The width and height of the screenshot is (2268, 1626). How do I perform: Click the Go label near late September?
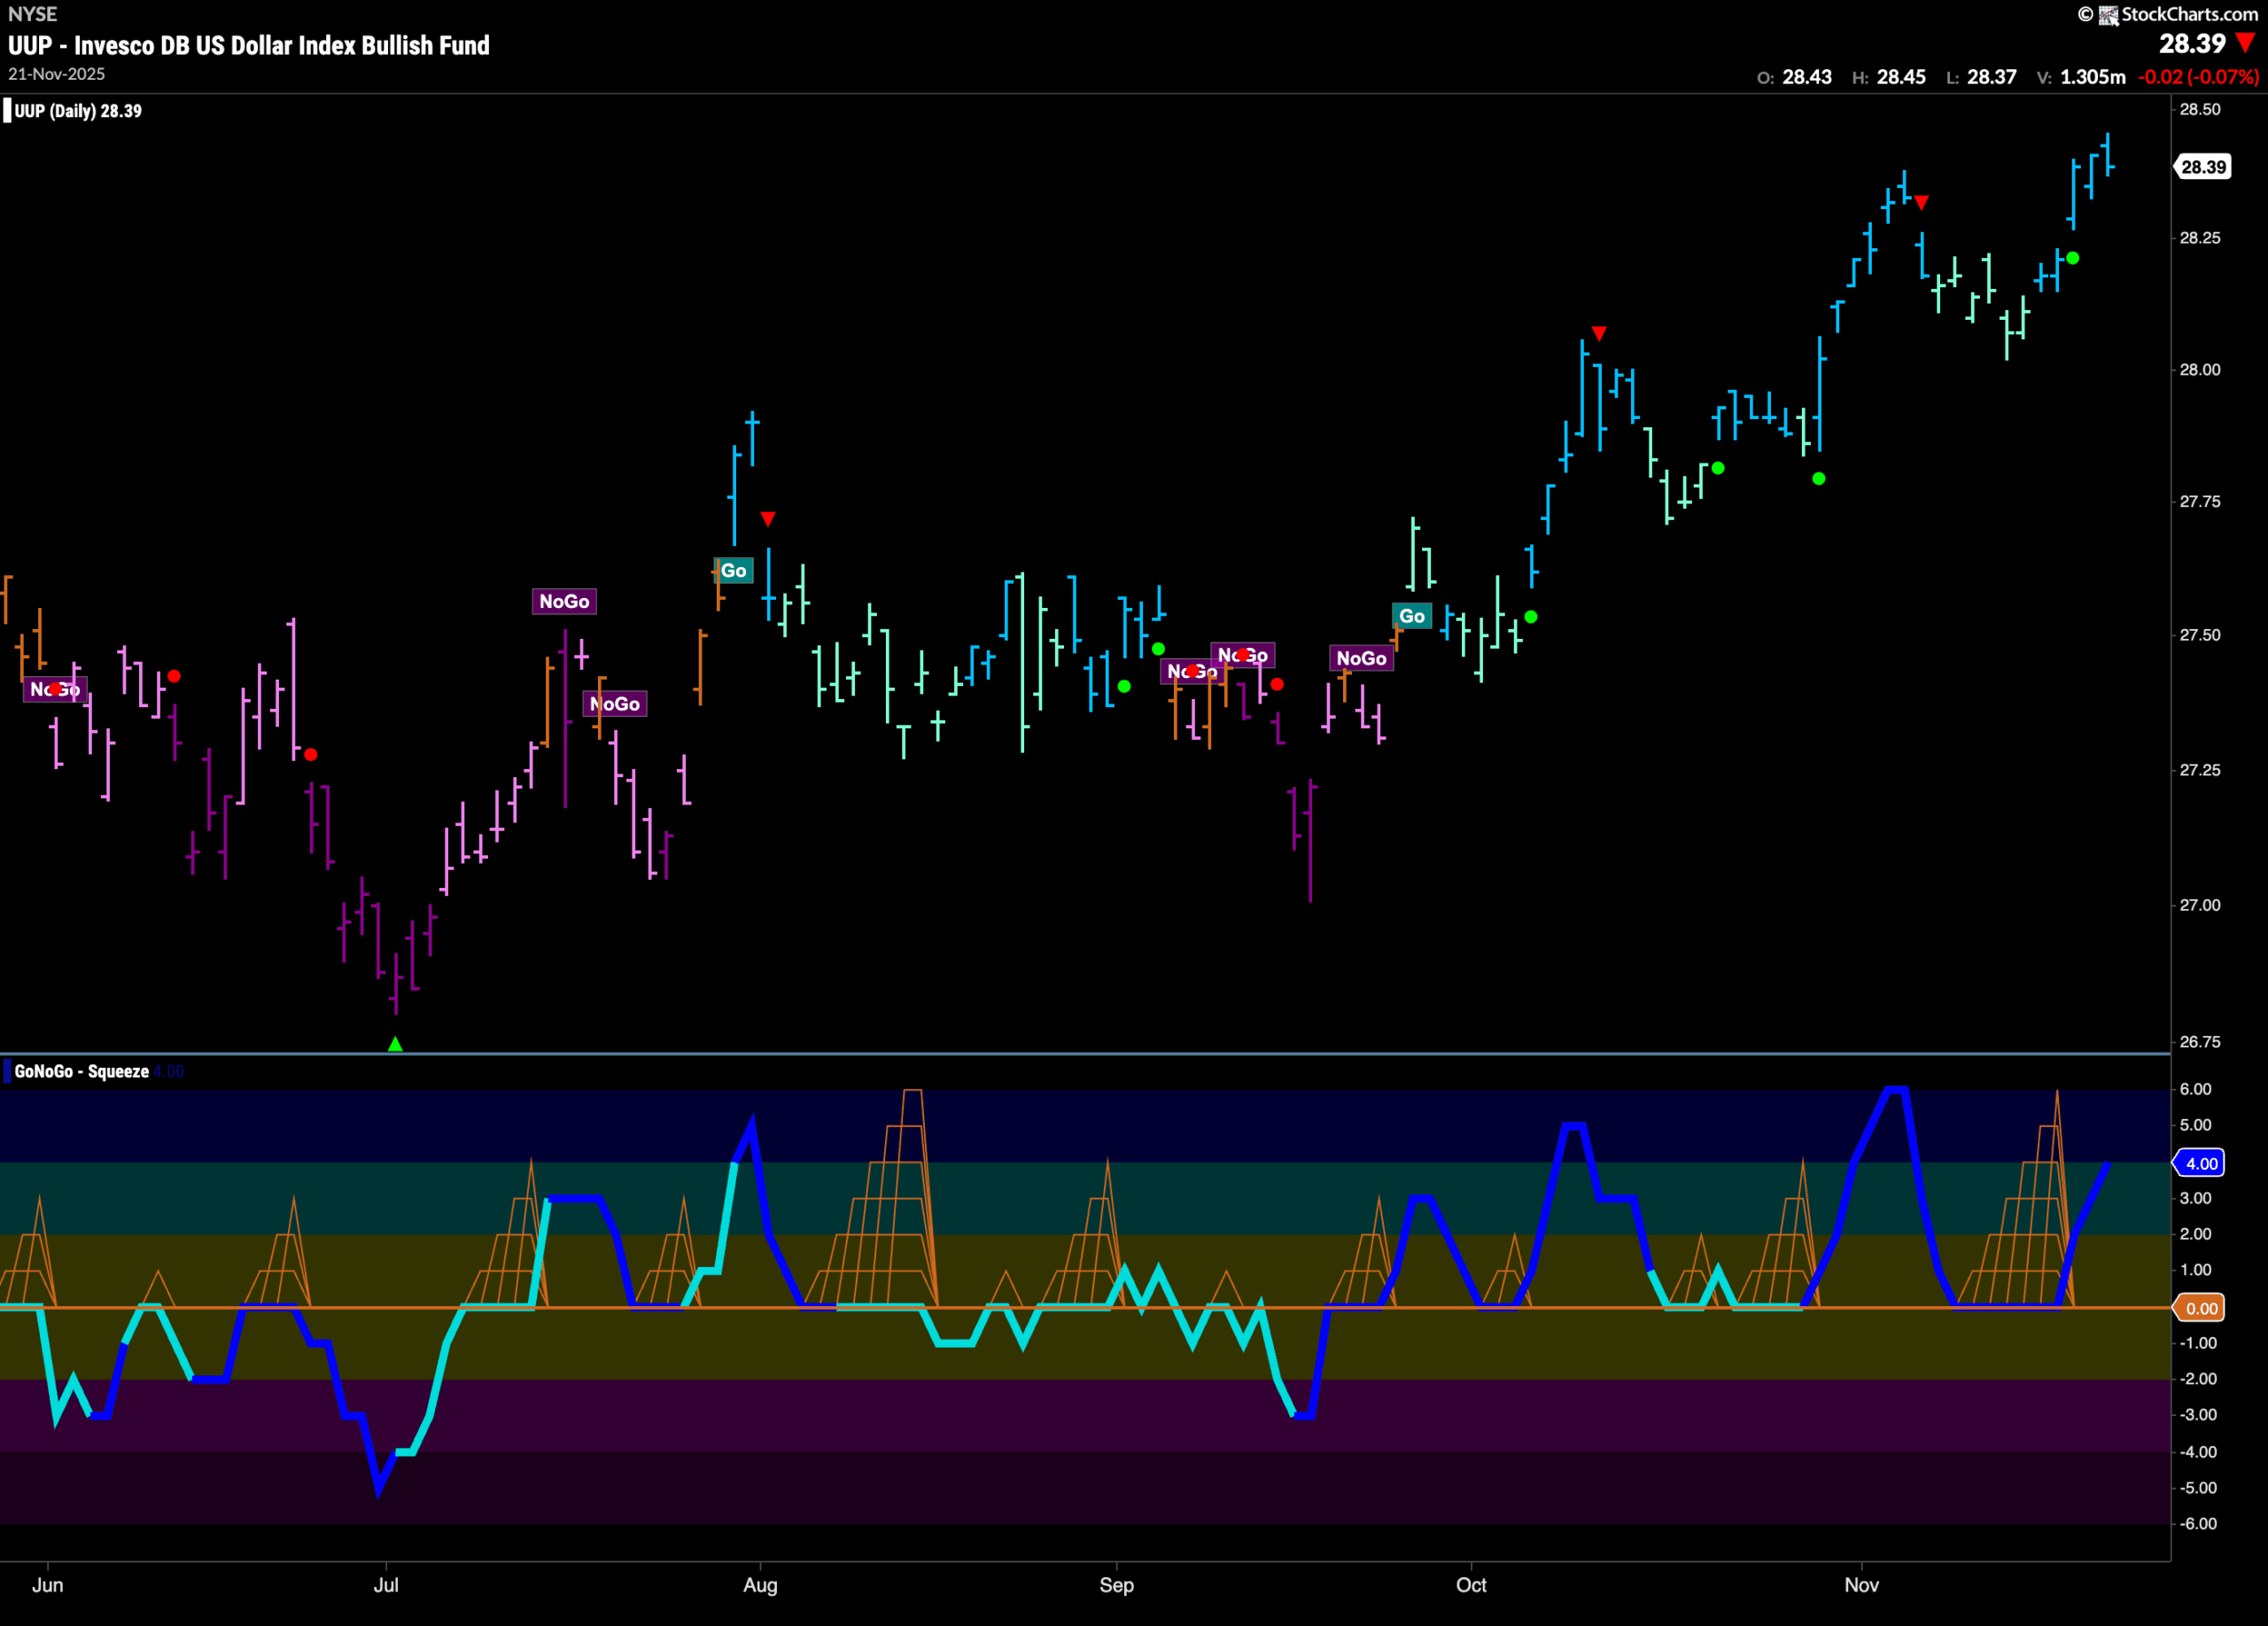pos(1411,616)
